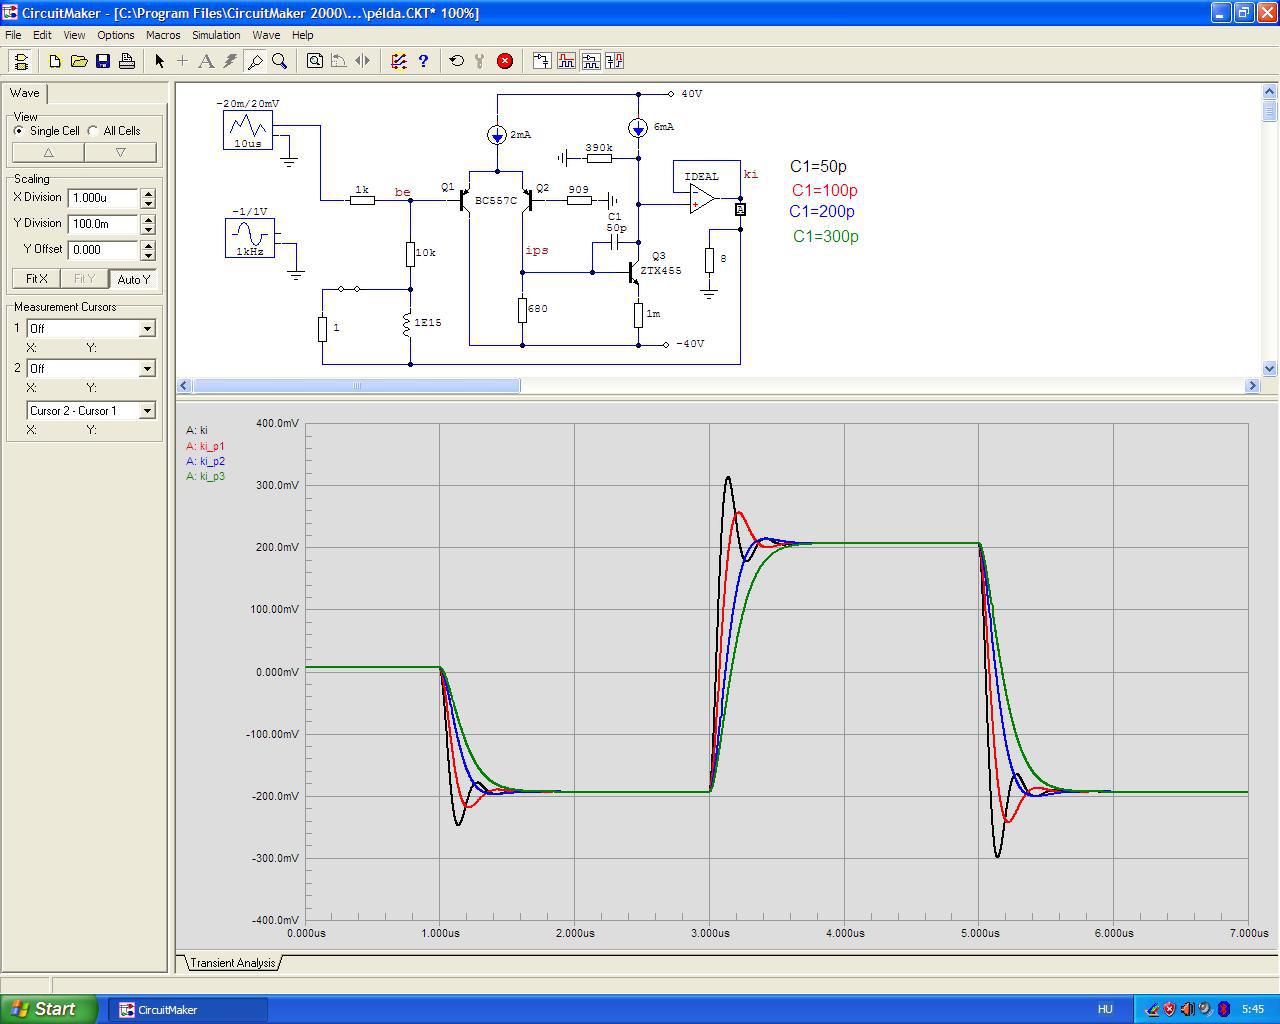Toggle the Auto Y button
Image resolution: width=1280 pixels, height=1024 pixels.
[134, 279]
